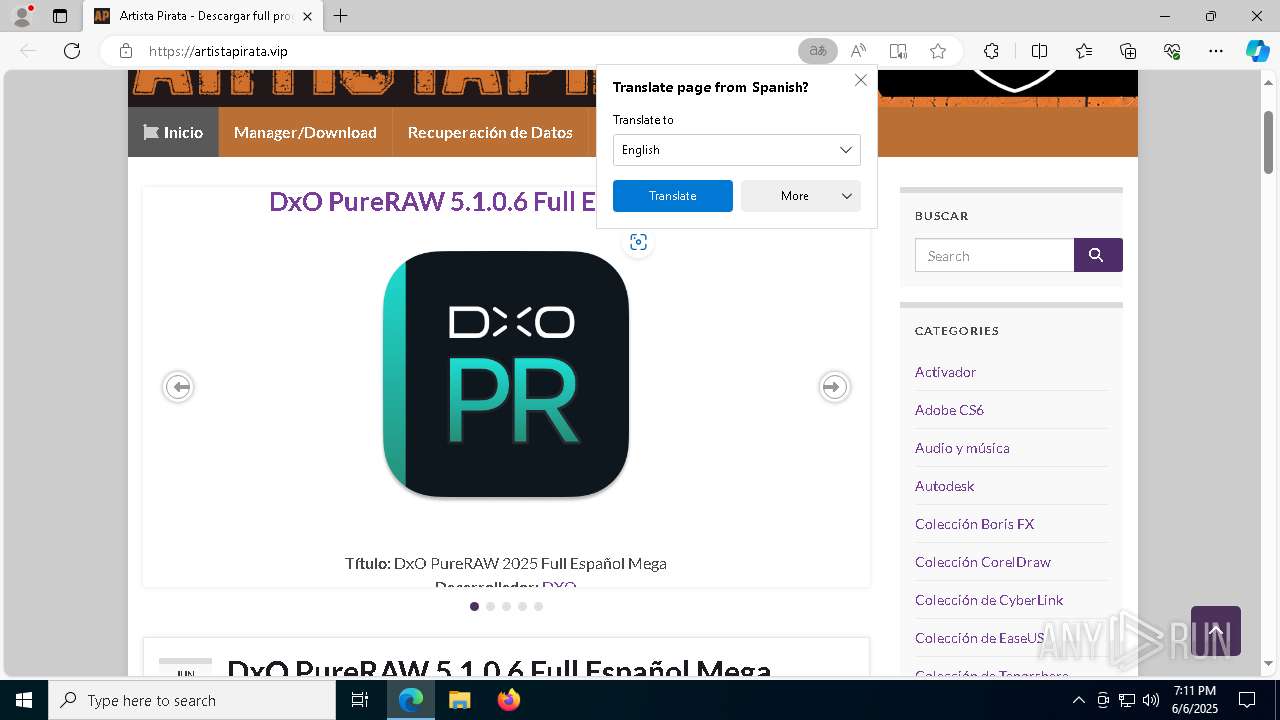Open the notification center
Screen dimensions: 1280x720
click(x=1247, y=700)
